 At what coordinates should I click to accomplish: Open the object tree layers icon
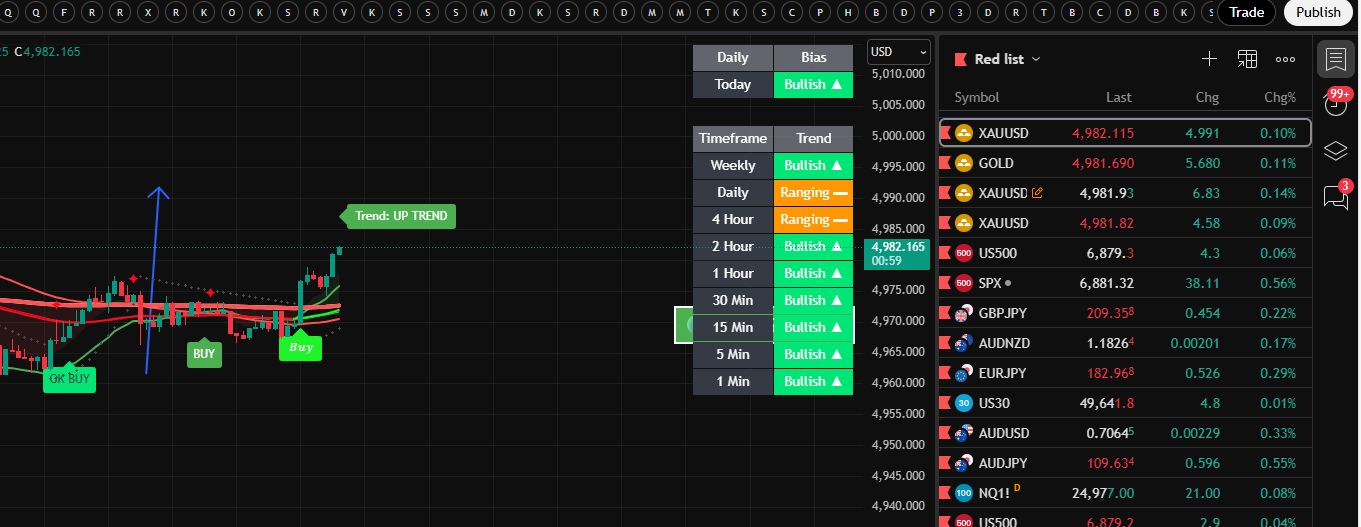[x=1335, y=151]
